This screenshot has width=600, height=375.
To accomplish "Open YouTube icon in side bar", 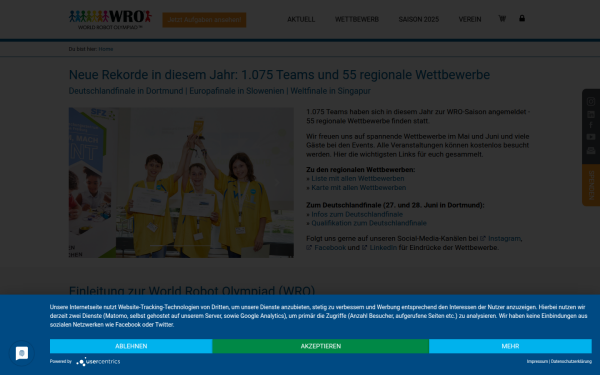I will [591, 137].
